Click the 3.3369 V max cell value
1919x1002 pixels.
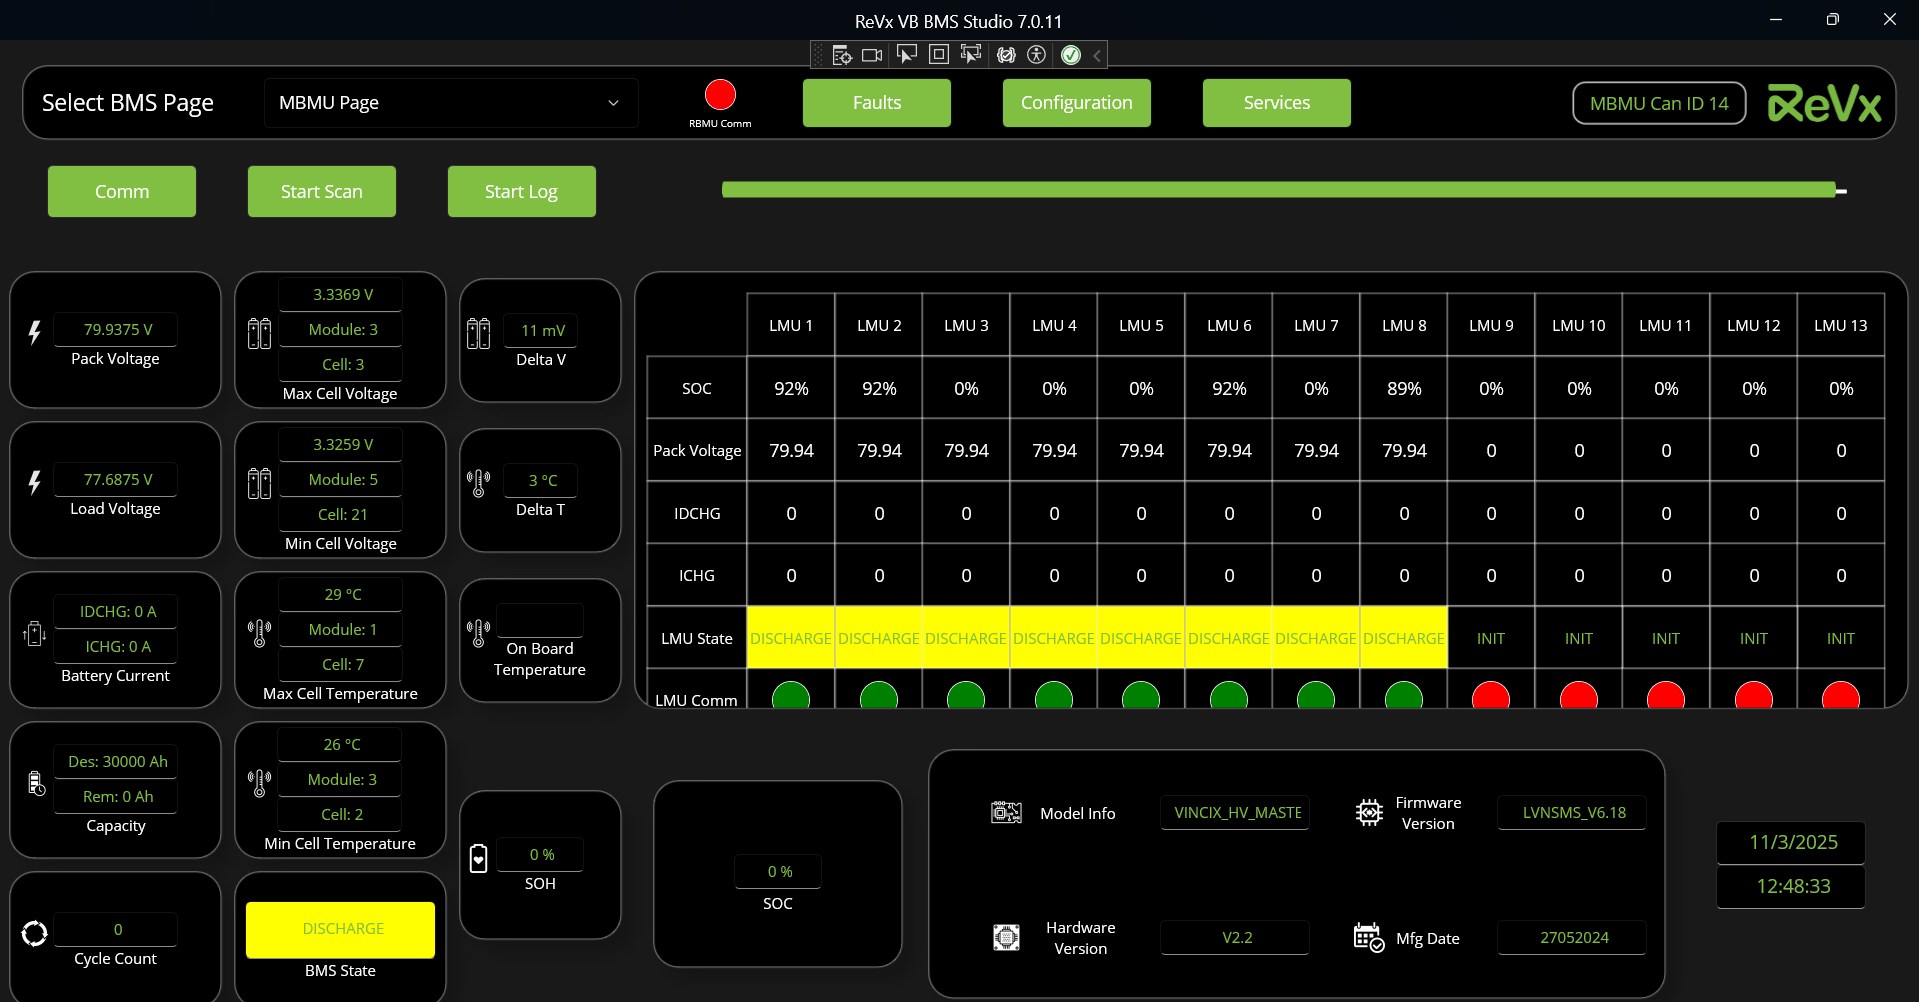(341, 294)
